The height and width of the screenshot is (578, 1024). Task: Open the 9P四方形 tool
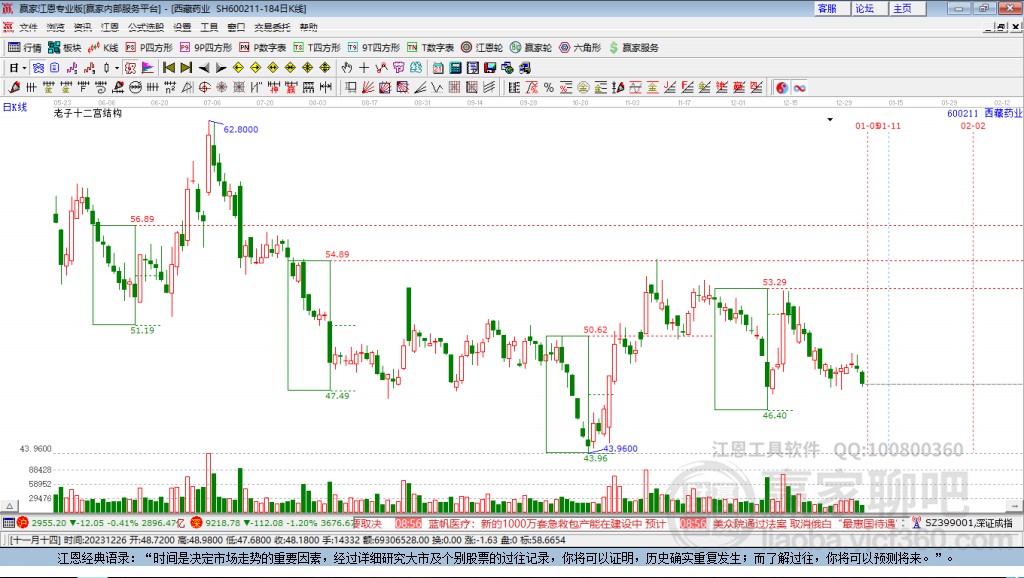click(x=205, y=47)
